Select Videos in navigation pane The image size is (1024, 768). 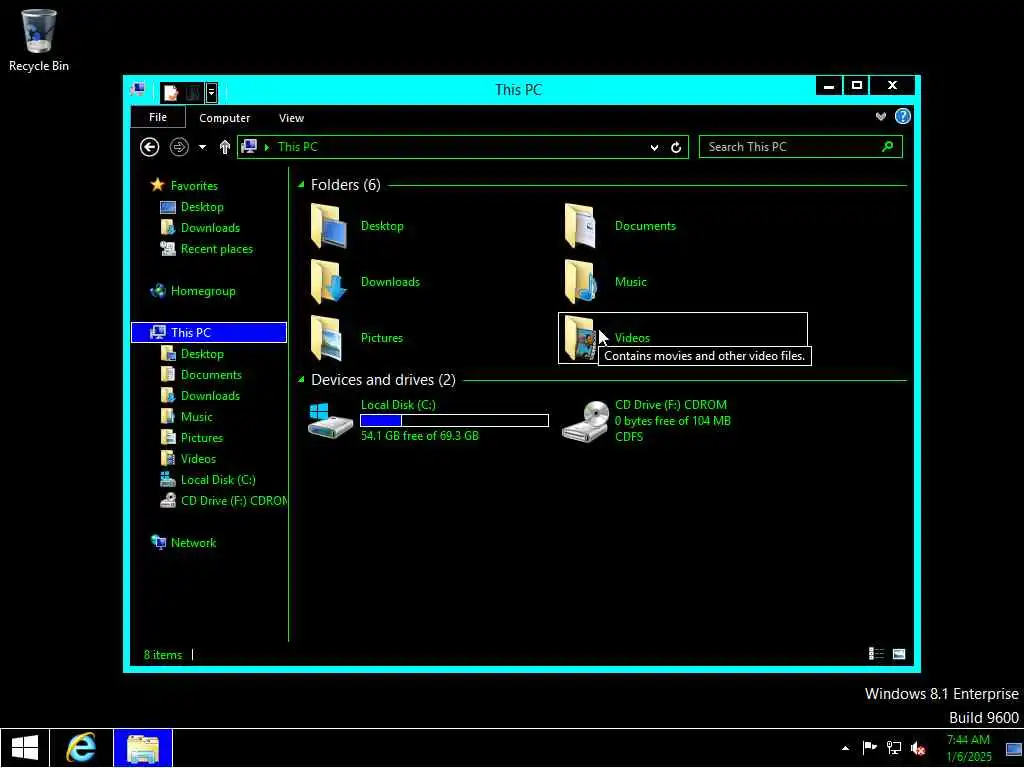(198, 458)
